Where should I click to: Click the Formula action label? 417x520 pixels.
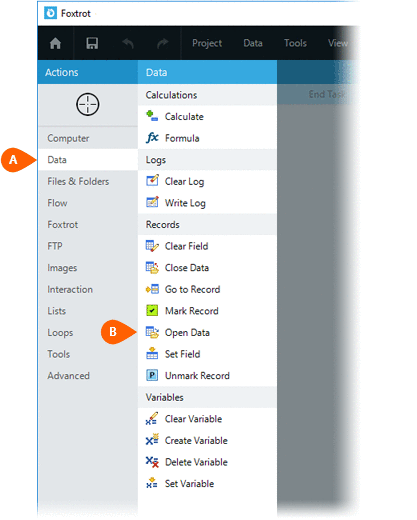coord(182,138)
